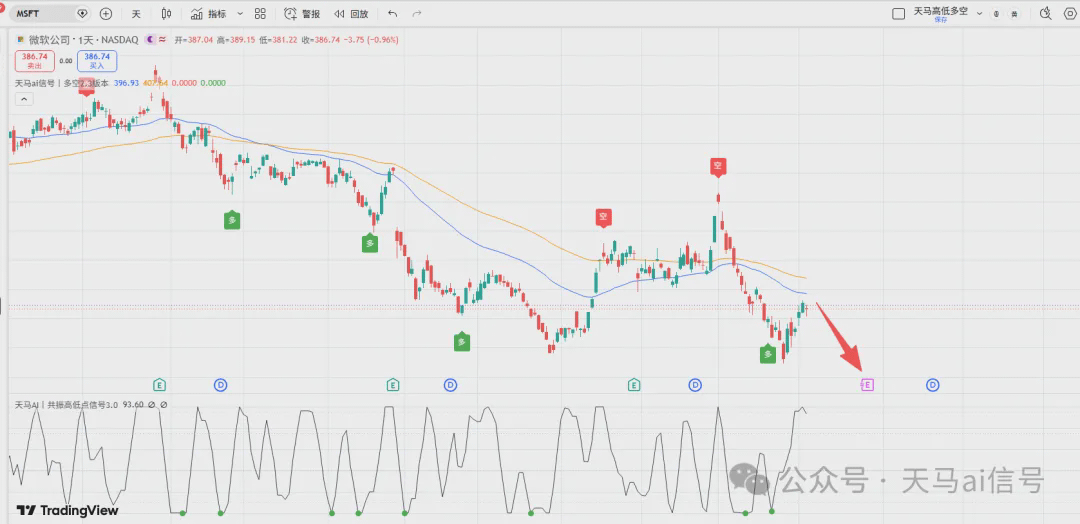Open quick search magnifier with lightning
This screenshot has height=524, width=1080.
pyautogui.click(x=1046, y=13)
